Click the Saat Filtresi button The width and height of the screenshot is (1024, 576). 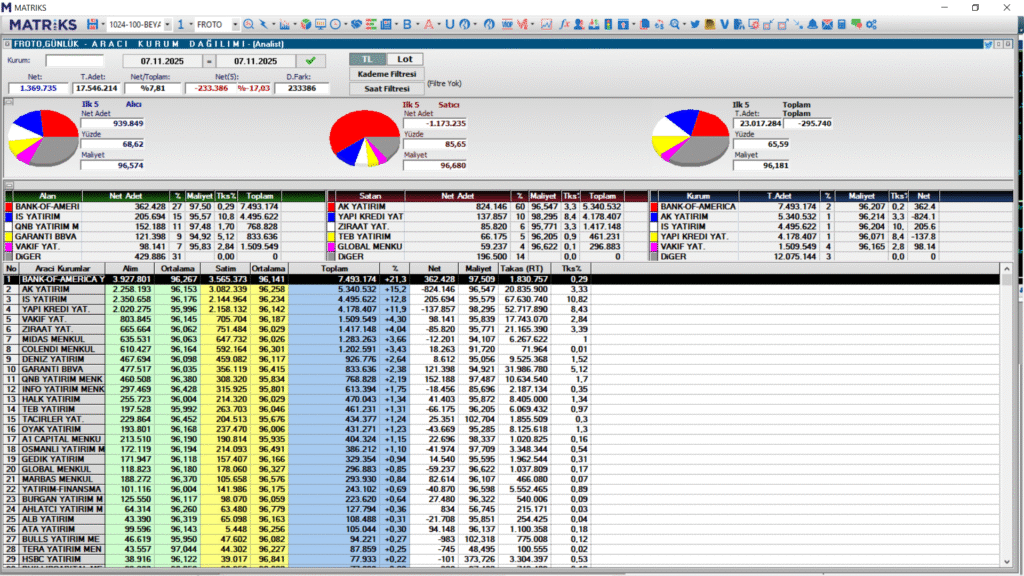pyautogui.click(x=386, y=88)
